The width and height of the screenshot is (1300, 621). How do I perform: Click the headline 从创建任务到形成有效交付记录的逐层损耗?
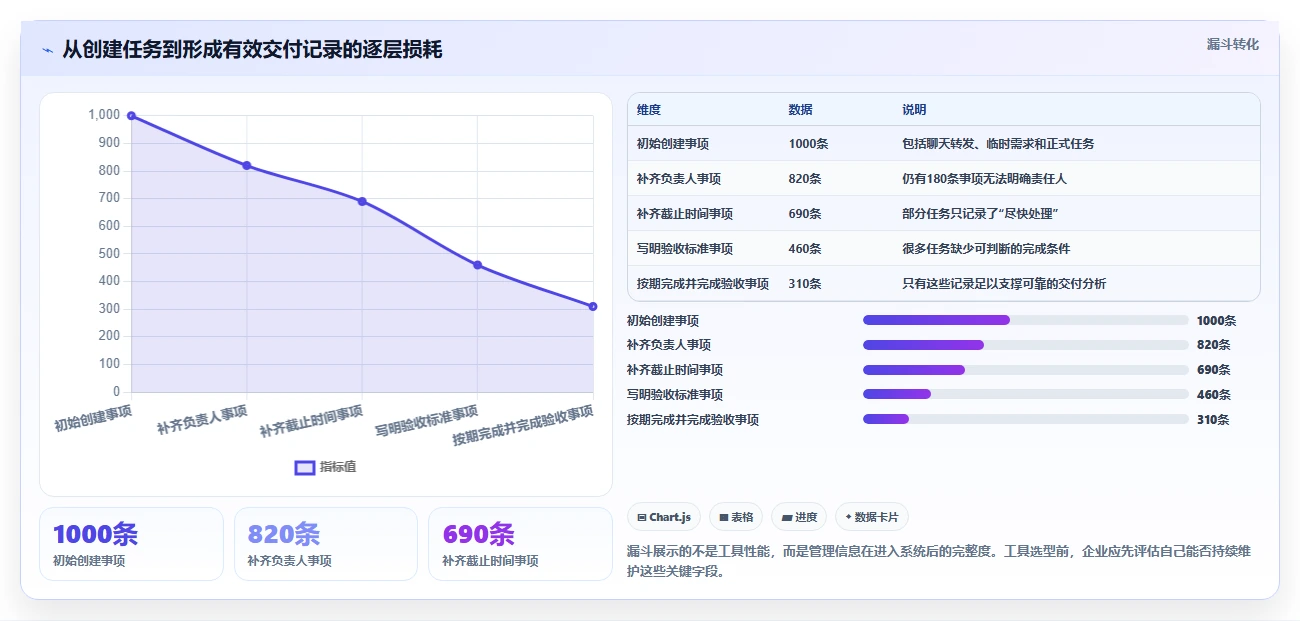click(252, 50)
